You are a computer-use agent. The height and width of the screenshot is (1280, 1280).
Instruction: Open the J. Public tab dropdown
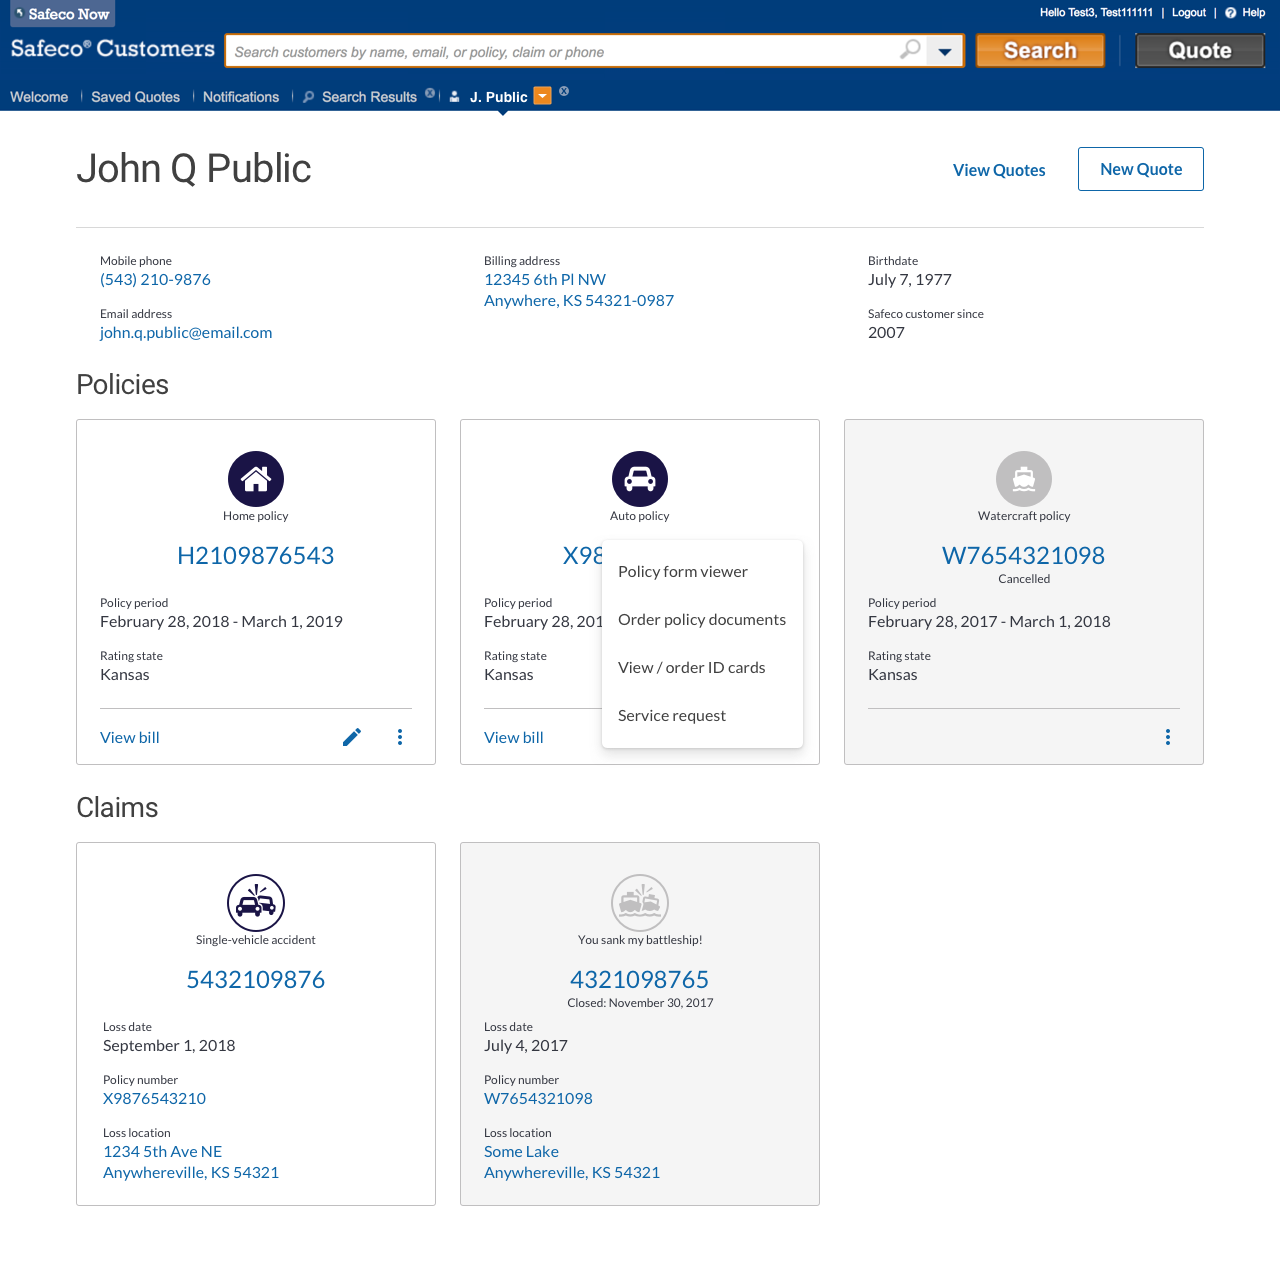coord(542,96)
